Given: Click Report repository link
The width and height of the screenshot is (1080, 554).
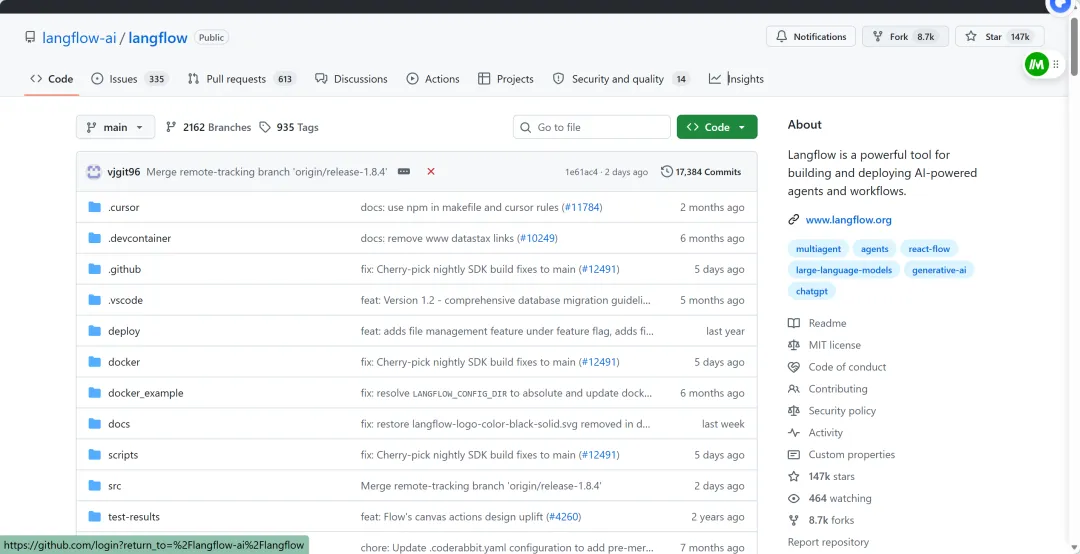Looking at the screenshot, I should [829, 542].
